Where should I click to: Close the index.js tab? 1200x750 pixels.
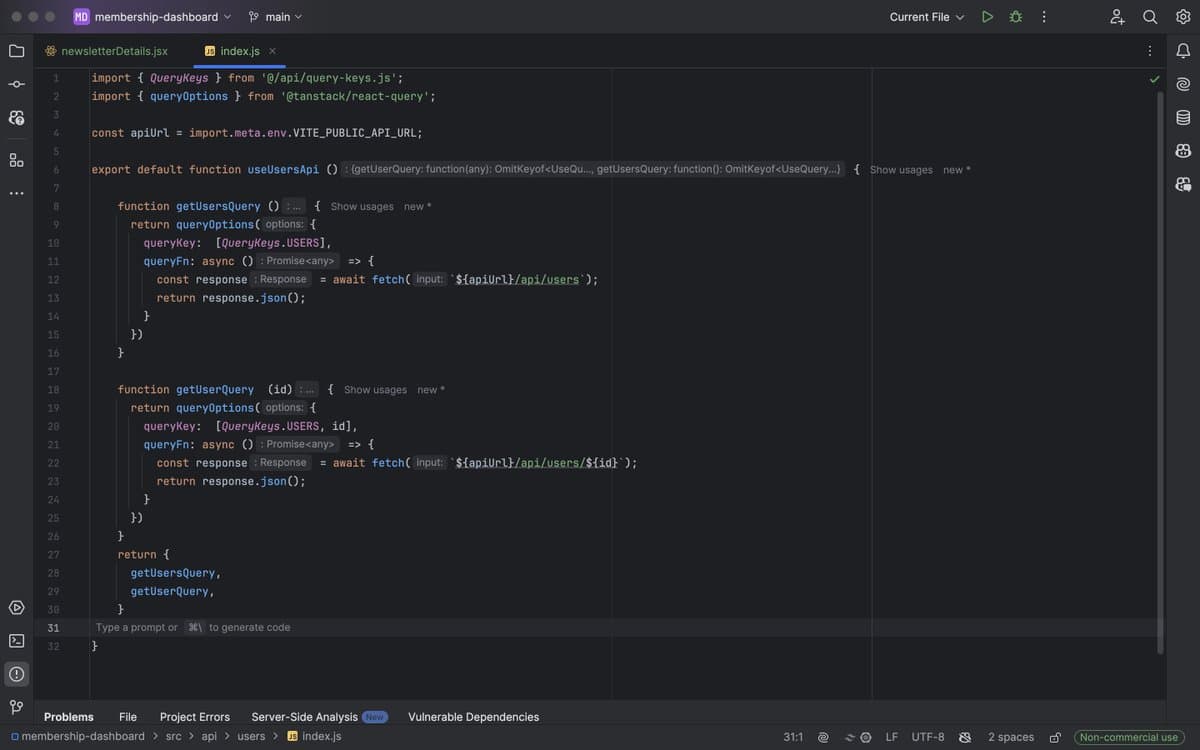tap(272, 51)
